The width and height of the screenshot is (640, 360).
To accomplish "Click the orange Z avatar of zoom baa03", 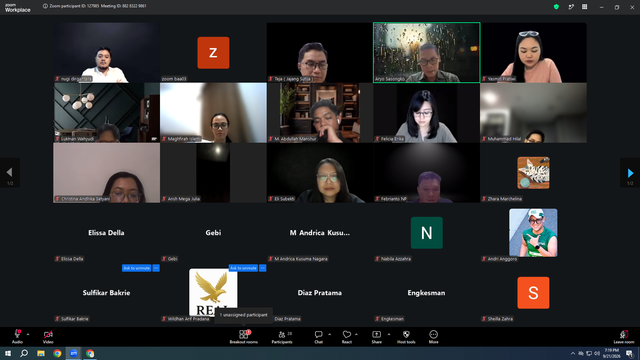I will tap(213, 53).
